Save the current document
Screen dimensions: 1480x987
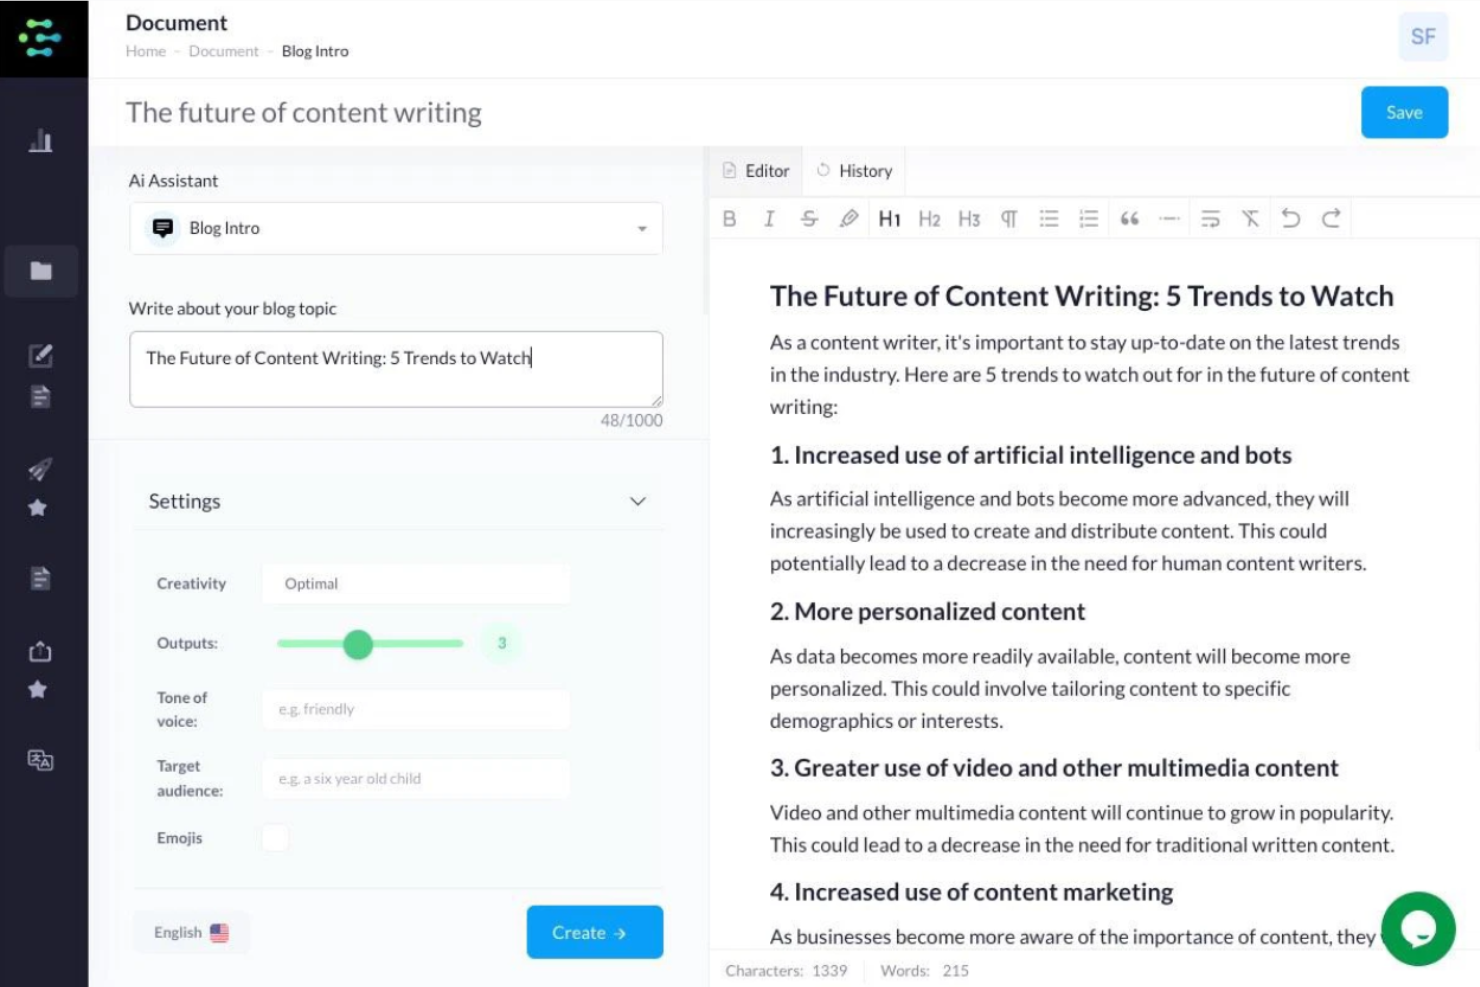point(1403,112)
